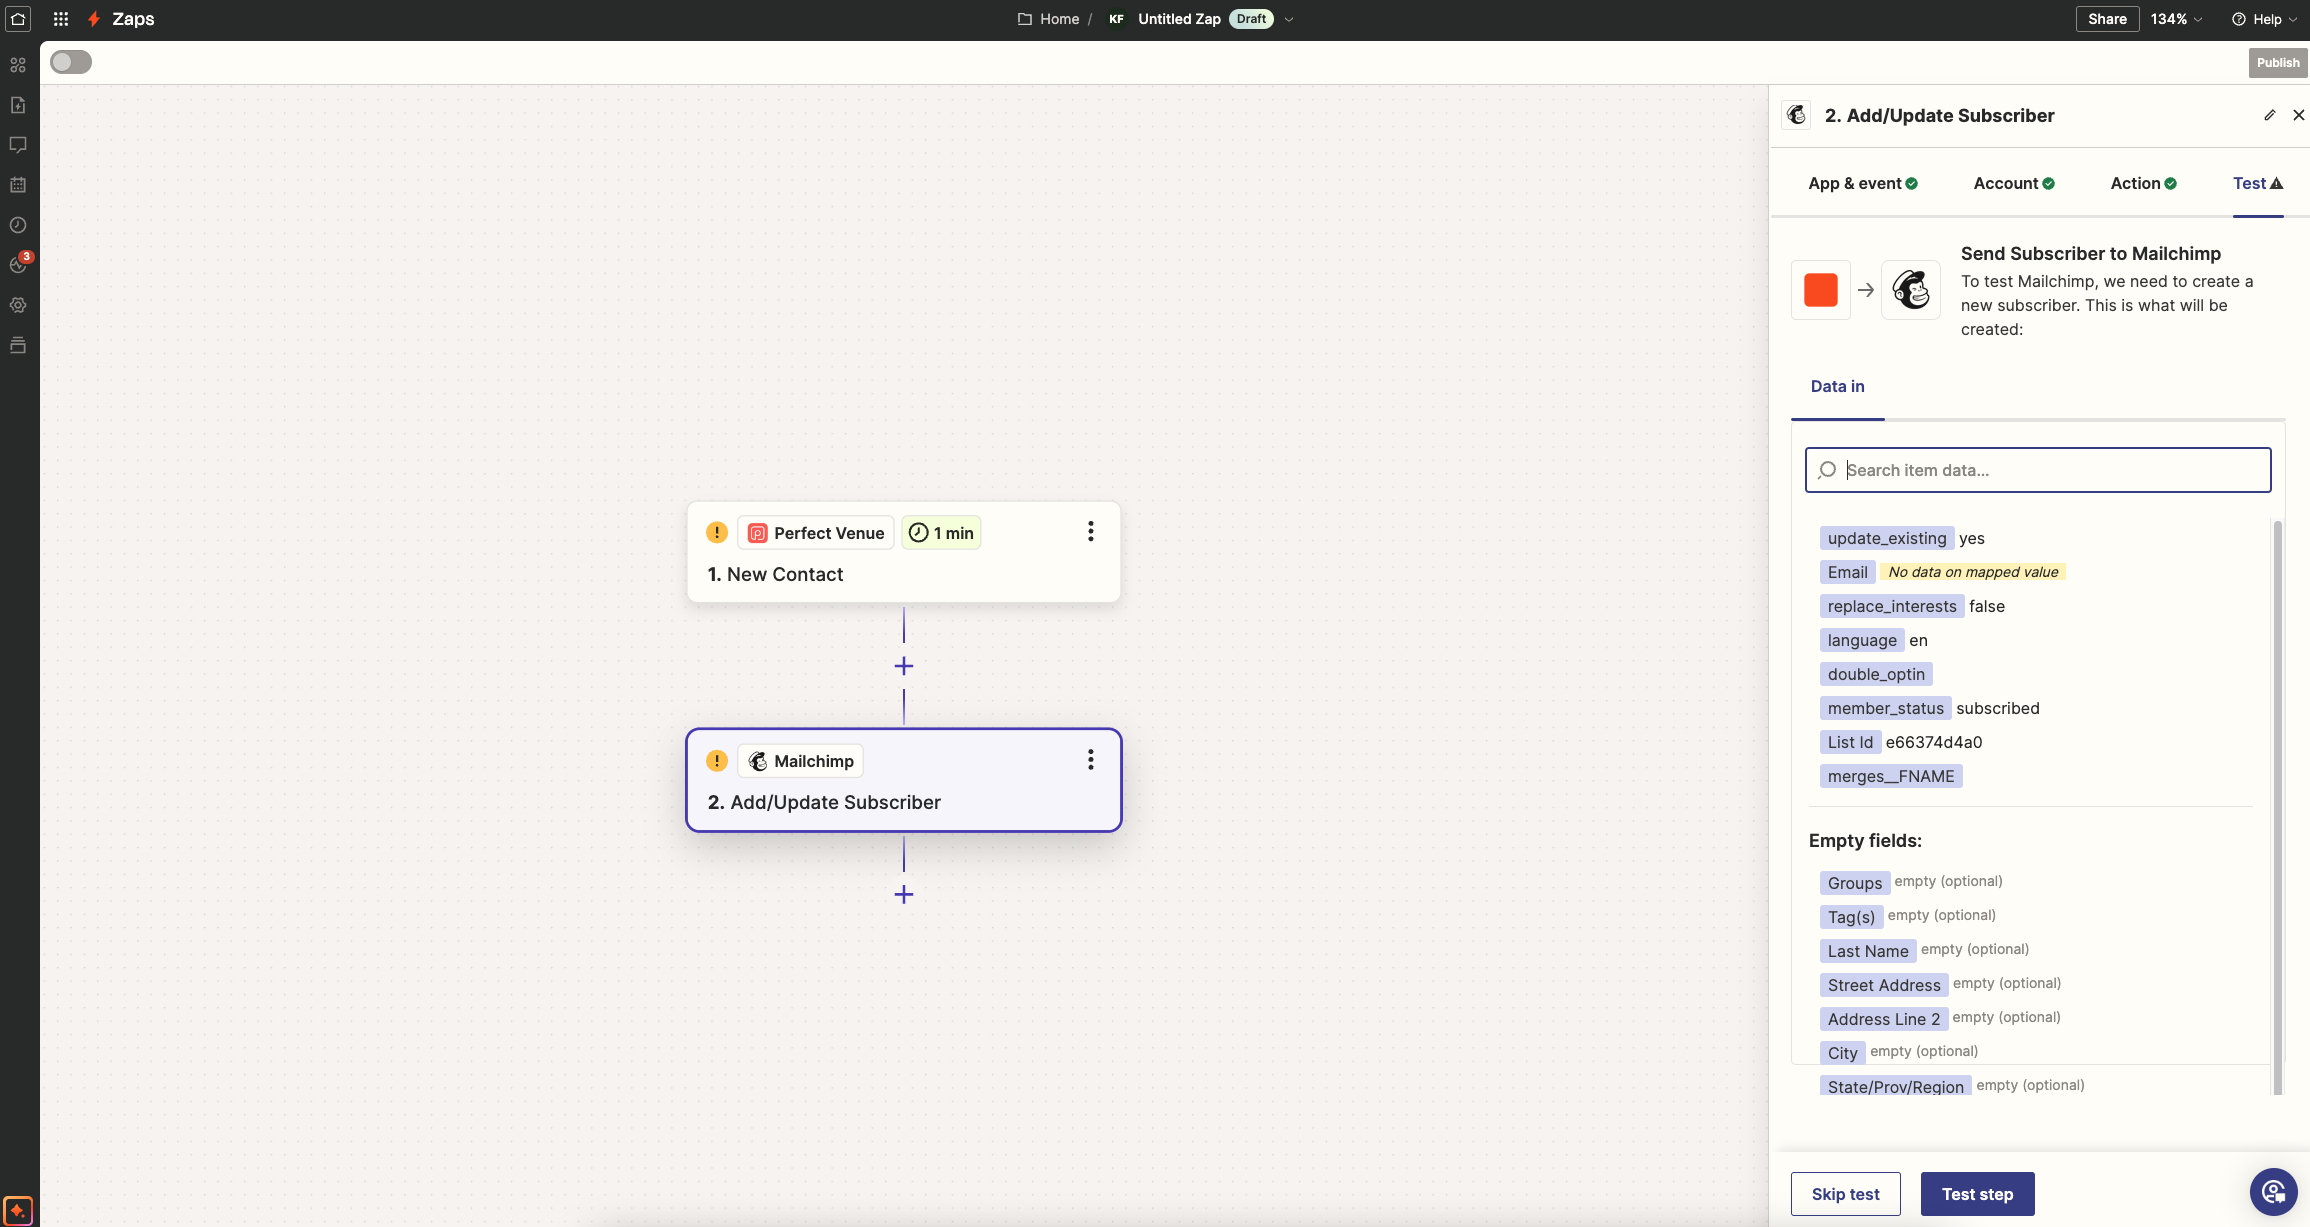
Task: Click the Perfect Venue app chip
Action: pos(816,533)
